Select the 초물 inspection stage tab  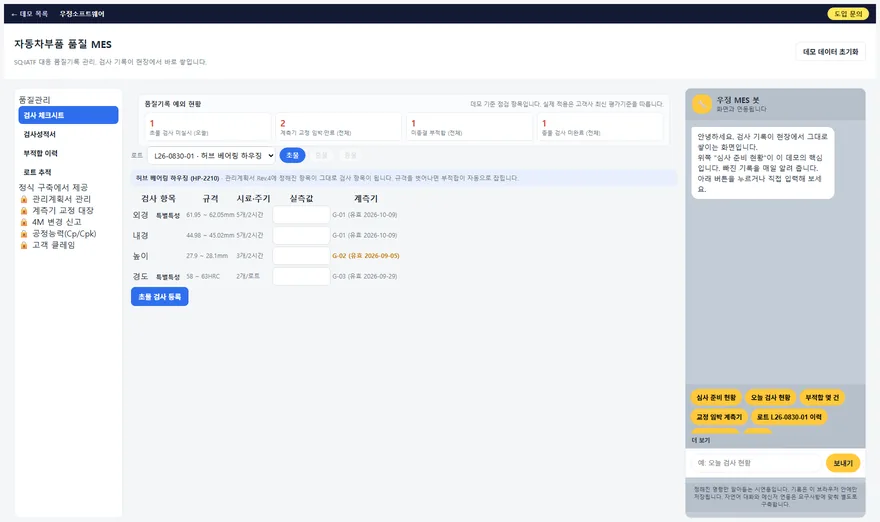(x=292, y=155)
